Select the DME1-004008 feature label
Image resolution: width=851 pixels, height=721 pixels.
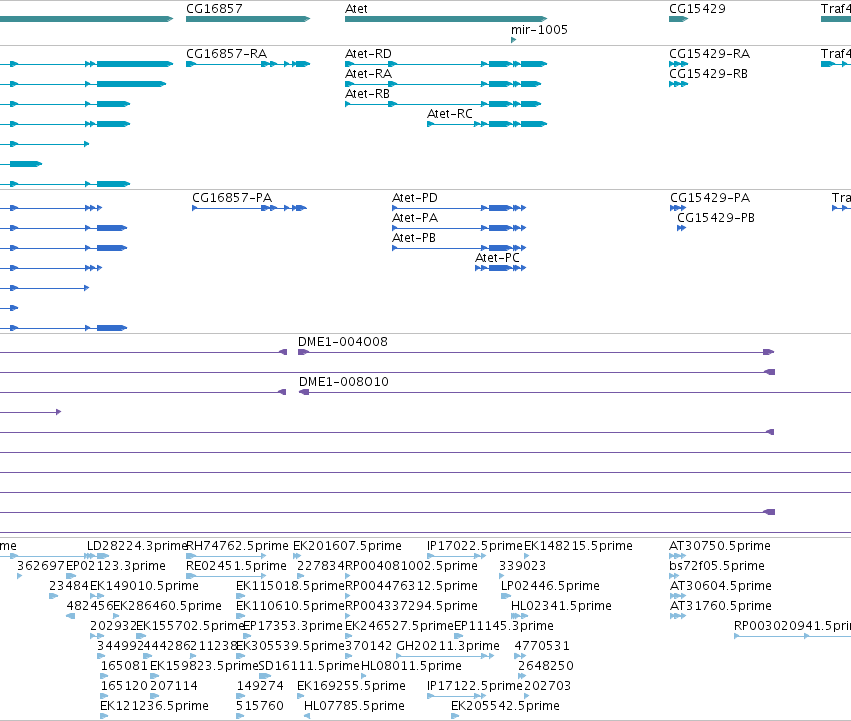pos(342,342)
